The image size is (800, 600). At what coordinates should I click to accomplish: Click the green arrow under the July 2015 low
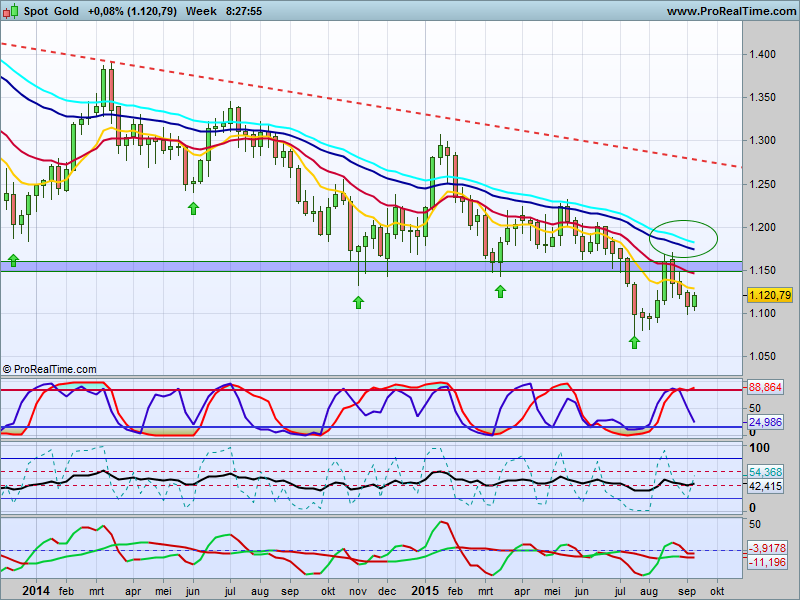[x=634, y=342]
